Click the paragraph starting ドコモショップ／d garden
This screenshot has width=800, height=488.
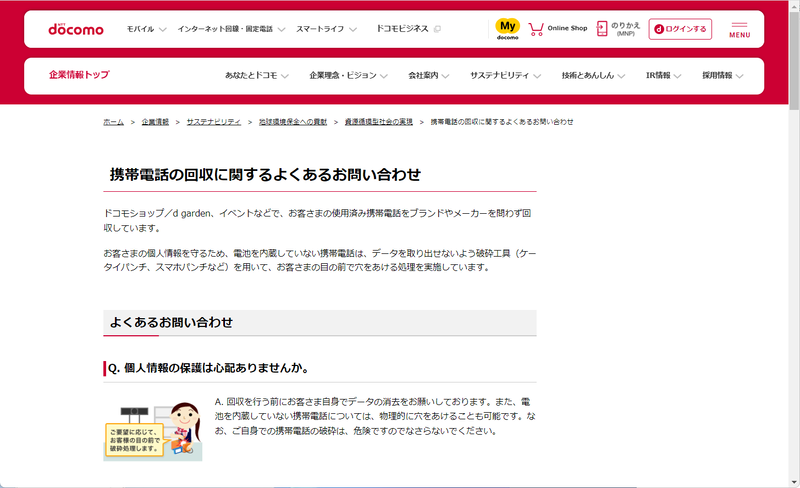click(317, 220)
